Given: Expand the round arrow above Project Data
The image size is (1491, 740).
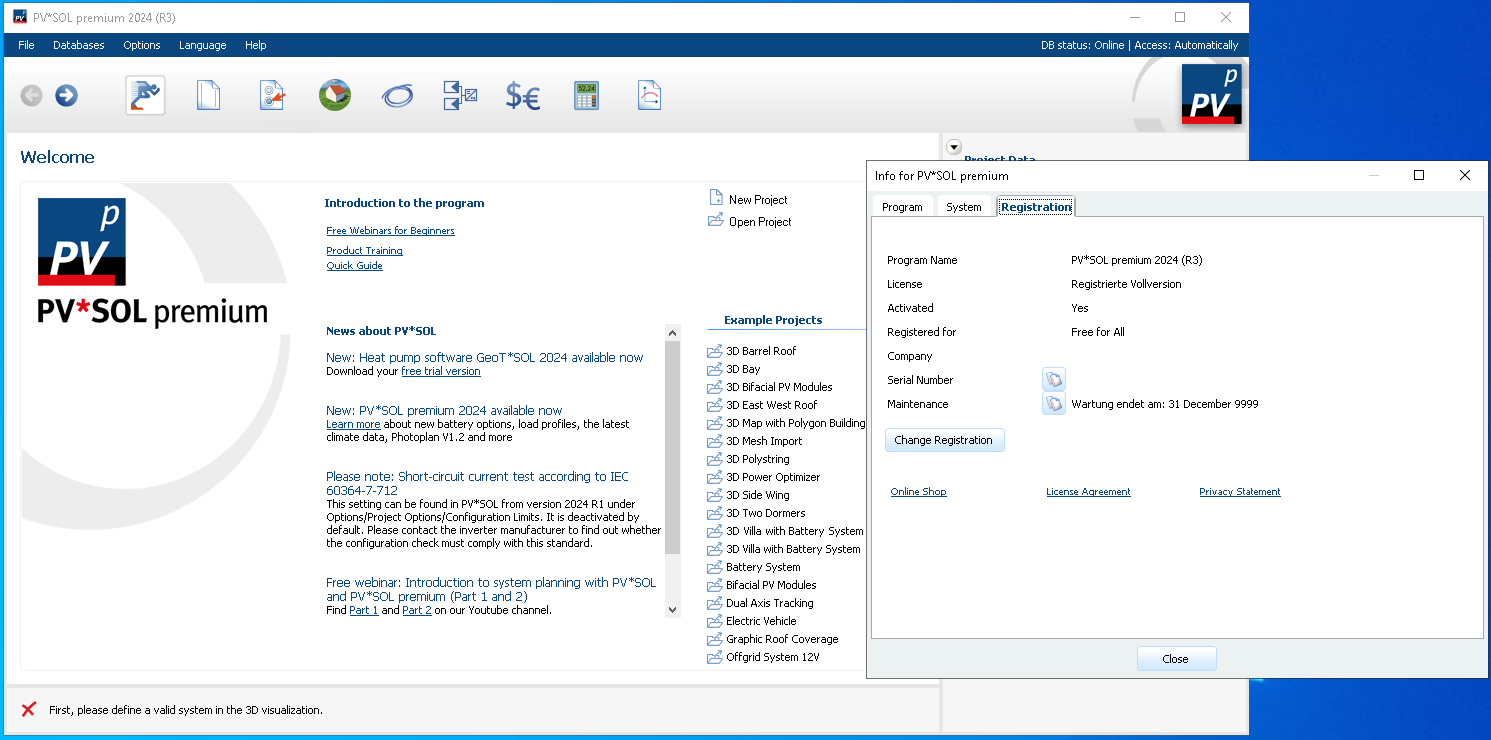Looking at the screenshot, I should 953,147.
